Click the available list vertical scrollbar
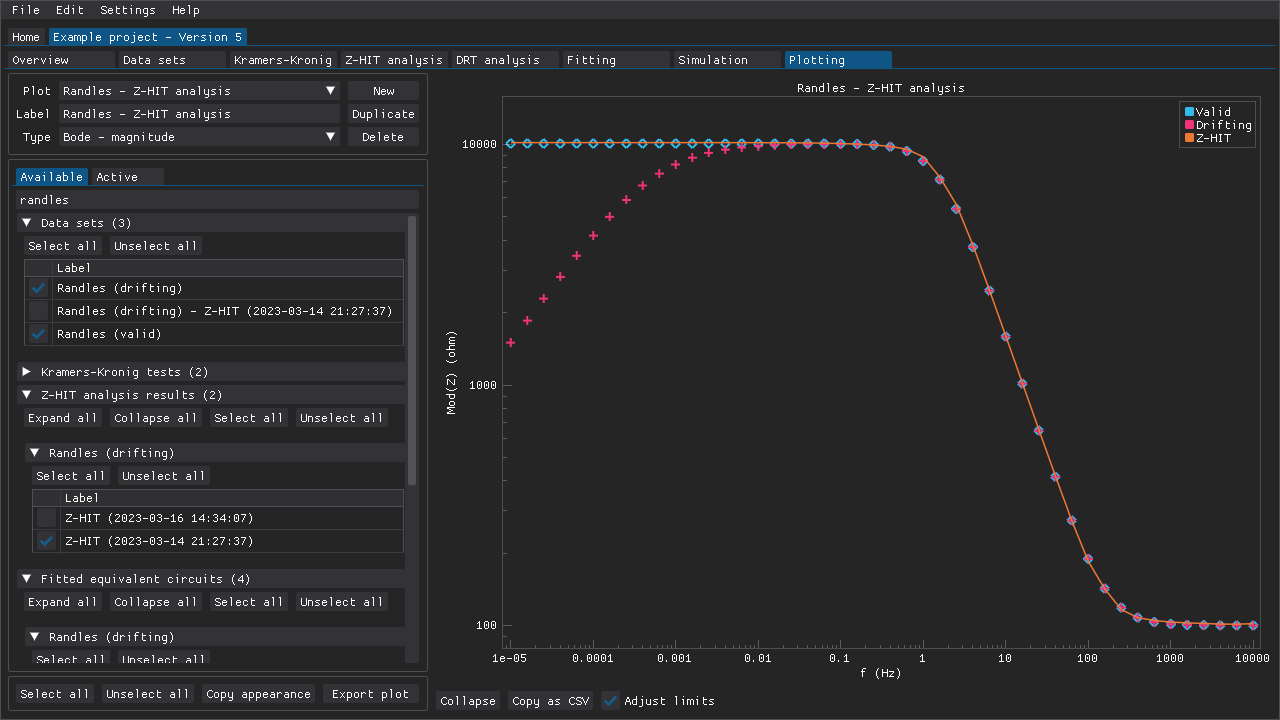Viewport: 1280px width, 720px height. click(x=412, y=350)
